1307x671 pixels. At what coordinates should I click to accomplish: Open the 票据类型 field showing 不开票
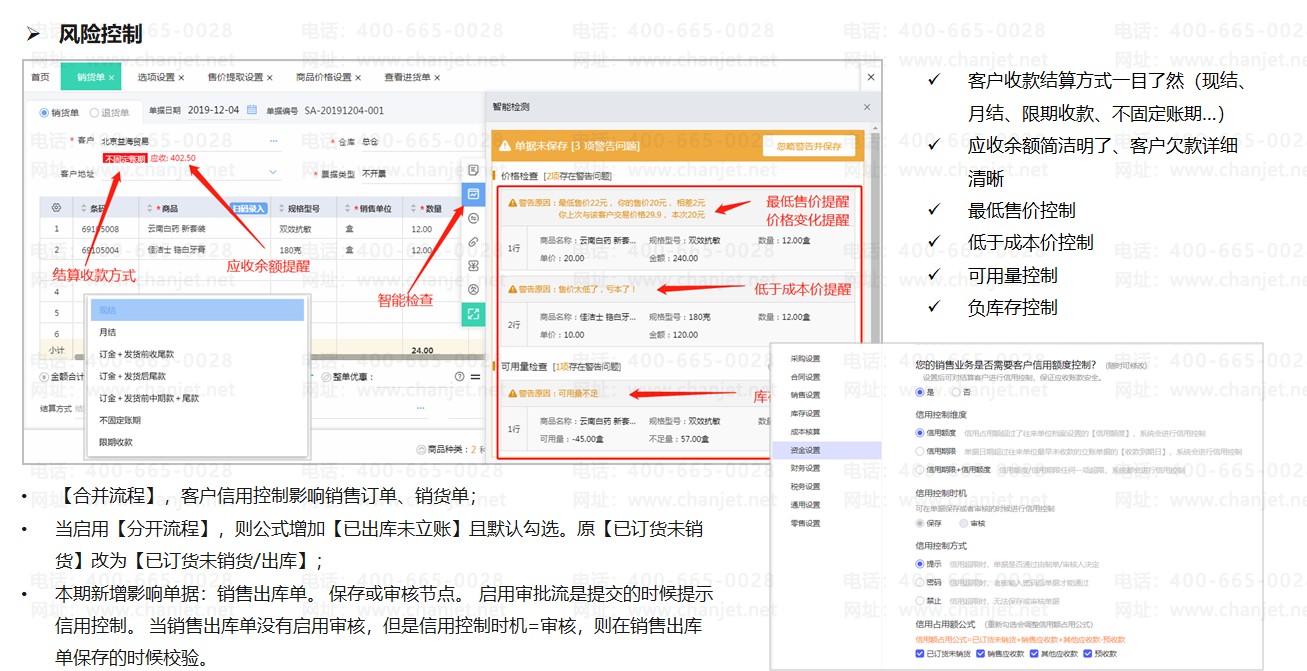414,173
